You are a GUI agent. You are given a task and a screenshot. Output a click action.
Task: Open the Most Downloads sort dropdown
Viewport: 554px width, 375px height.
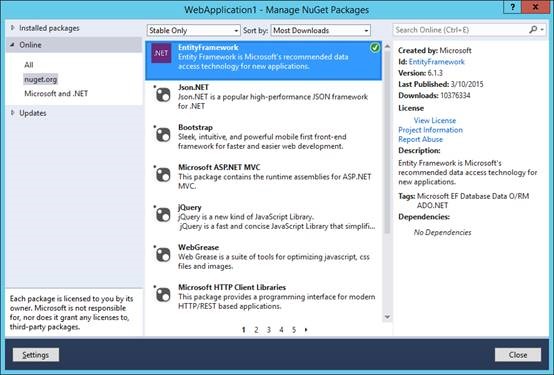tap(320, 30)
